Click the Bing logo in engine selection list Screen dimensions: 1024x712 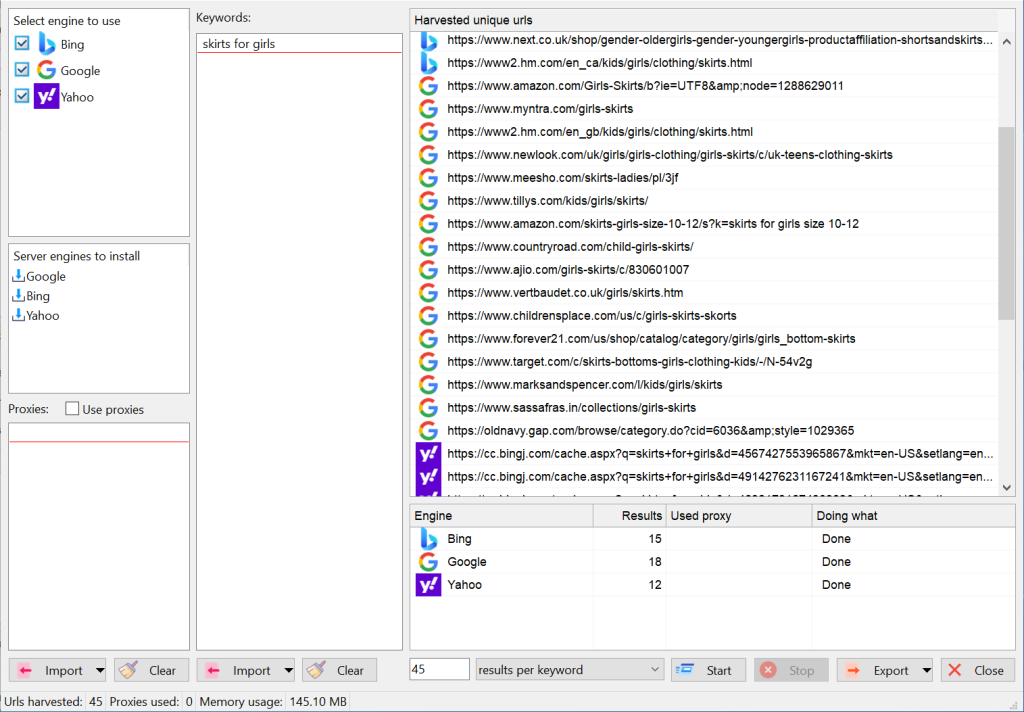pyautogui.click(x=46, y=44)
